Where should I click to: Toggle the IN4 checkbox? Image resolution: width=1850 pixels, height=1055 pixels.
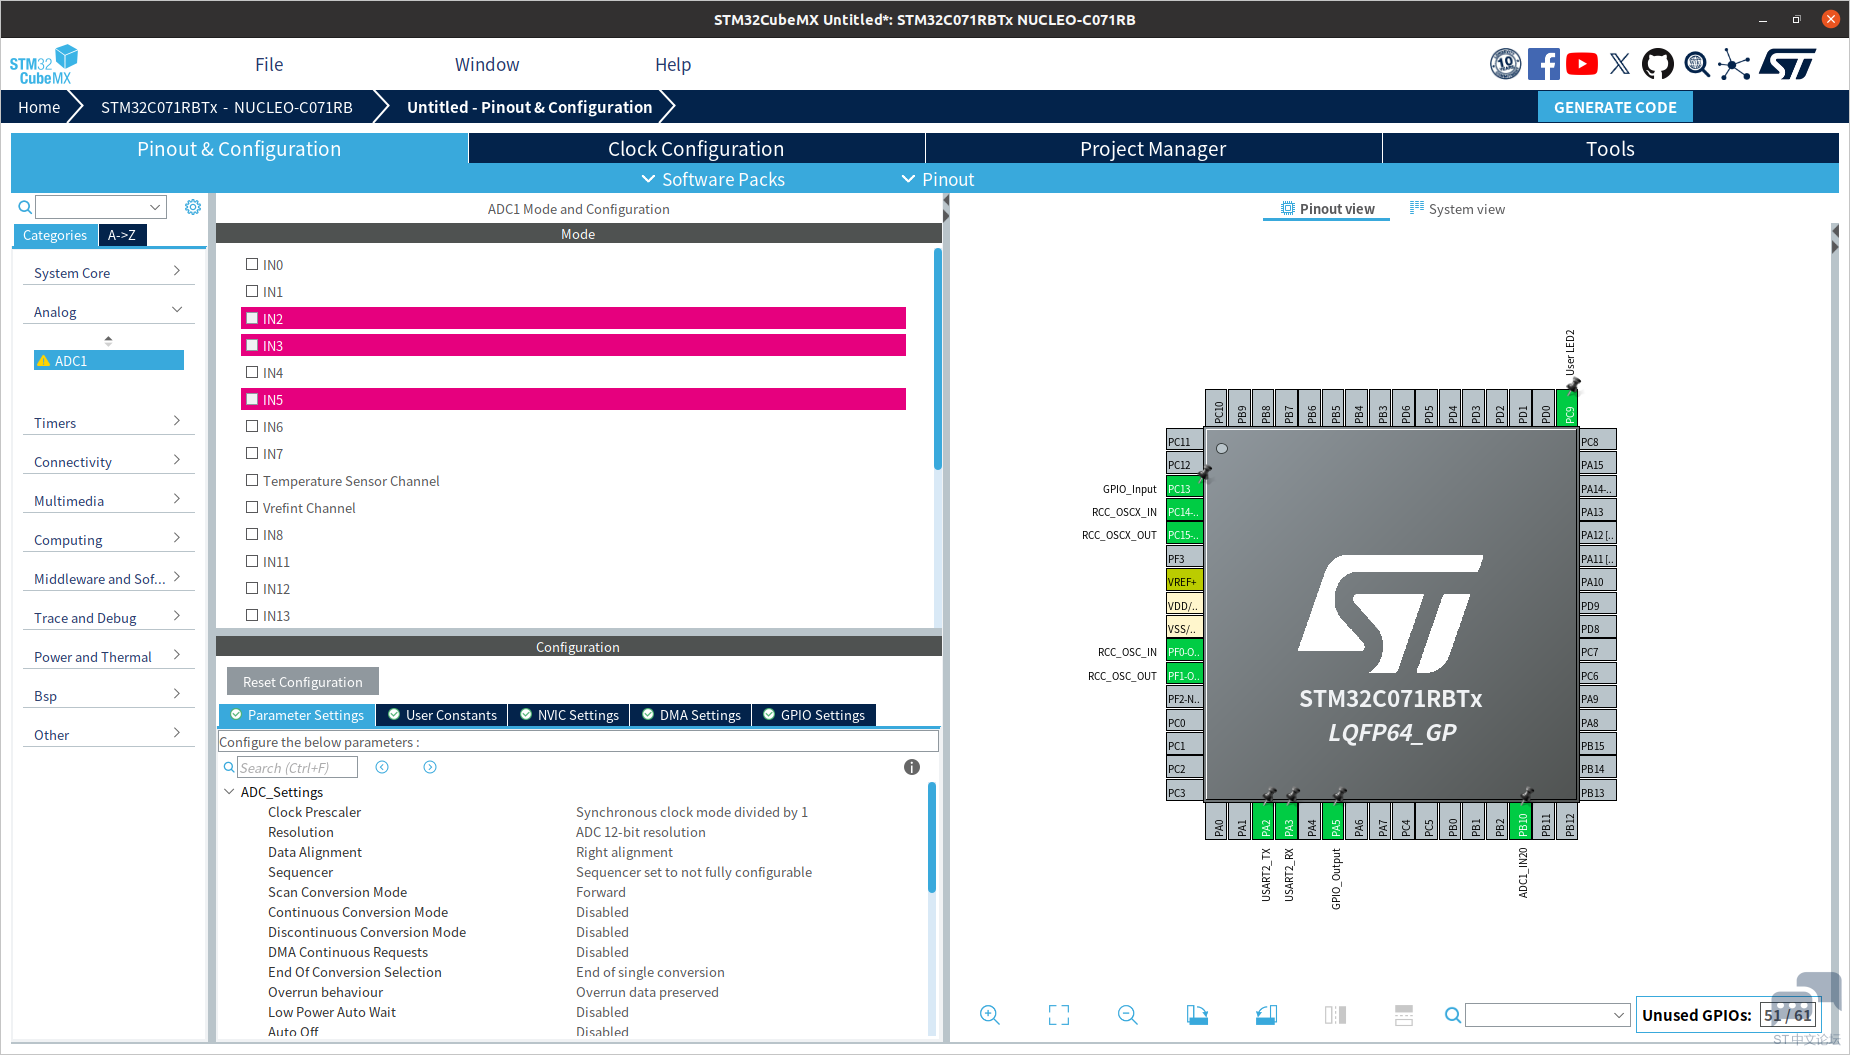252,372
